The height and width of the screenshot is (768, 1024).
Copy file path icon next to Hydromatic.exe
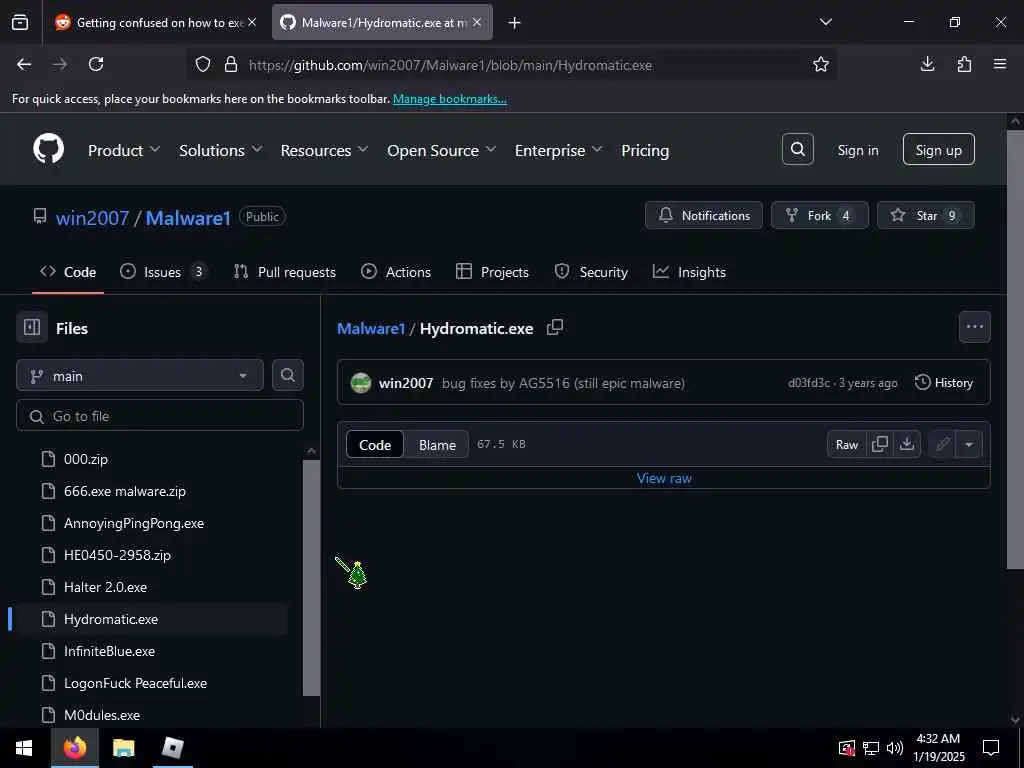click(554, 328)
